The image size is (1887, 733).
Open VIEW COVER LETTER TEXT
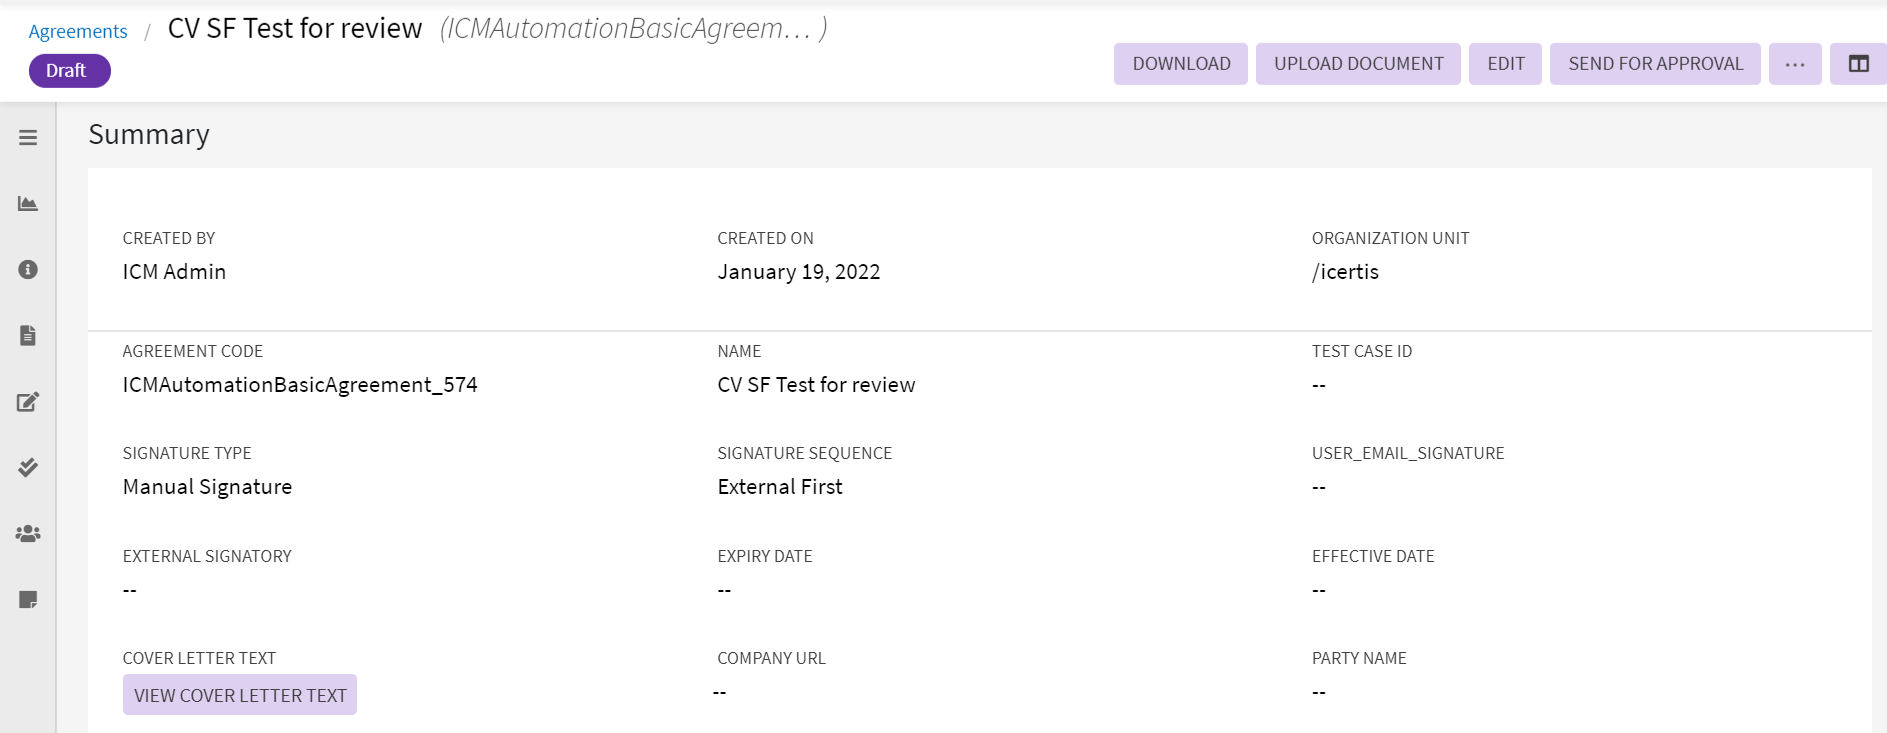[x=240, y=695]
